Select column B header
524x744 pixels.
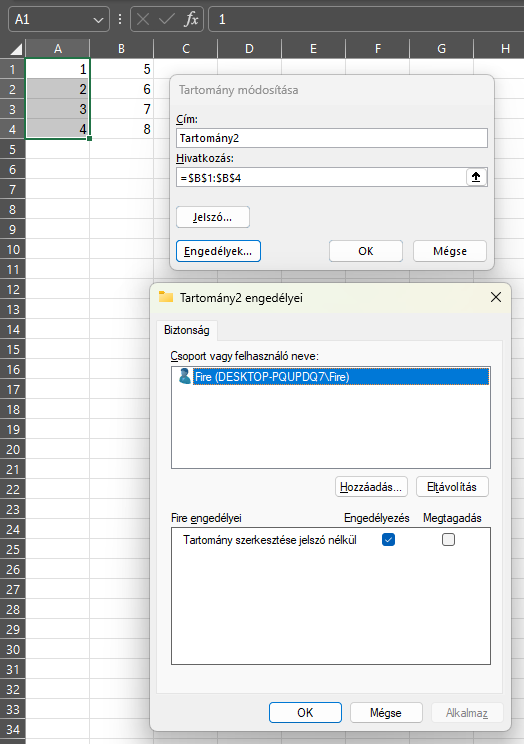coord(122,49)
